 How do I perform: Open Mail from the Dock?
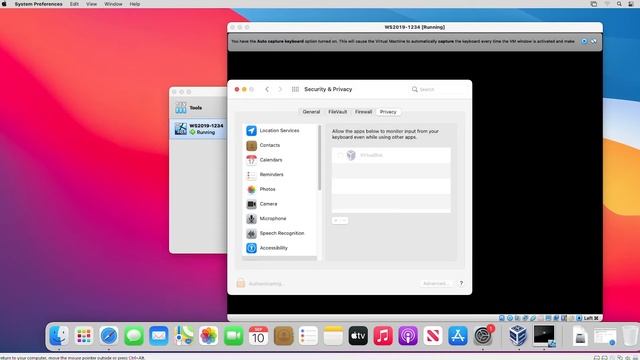click(x=158, y=336)
